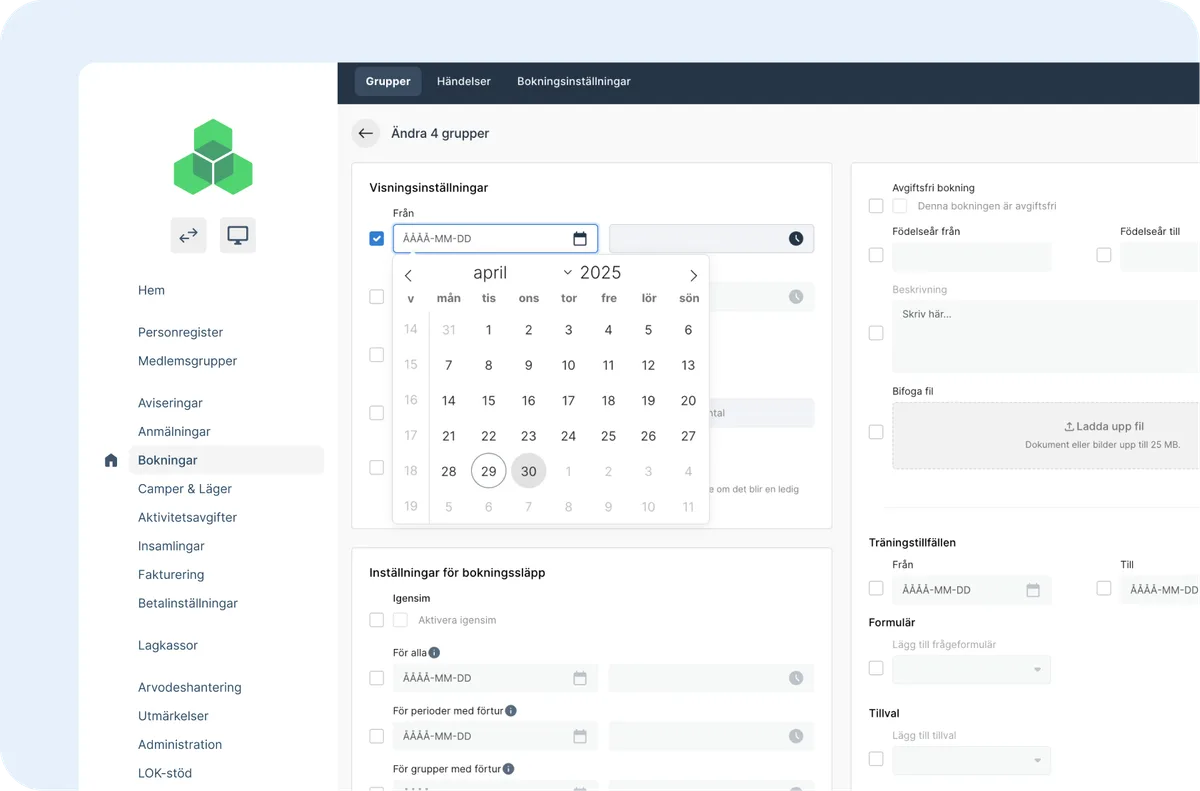The image size is (1200, 791).
Task: Go to the next month in the calendar
Action: point(693,275)
